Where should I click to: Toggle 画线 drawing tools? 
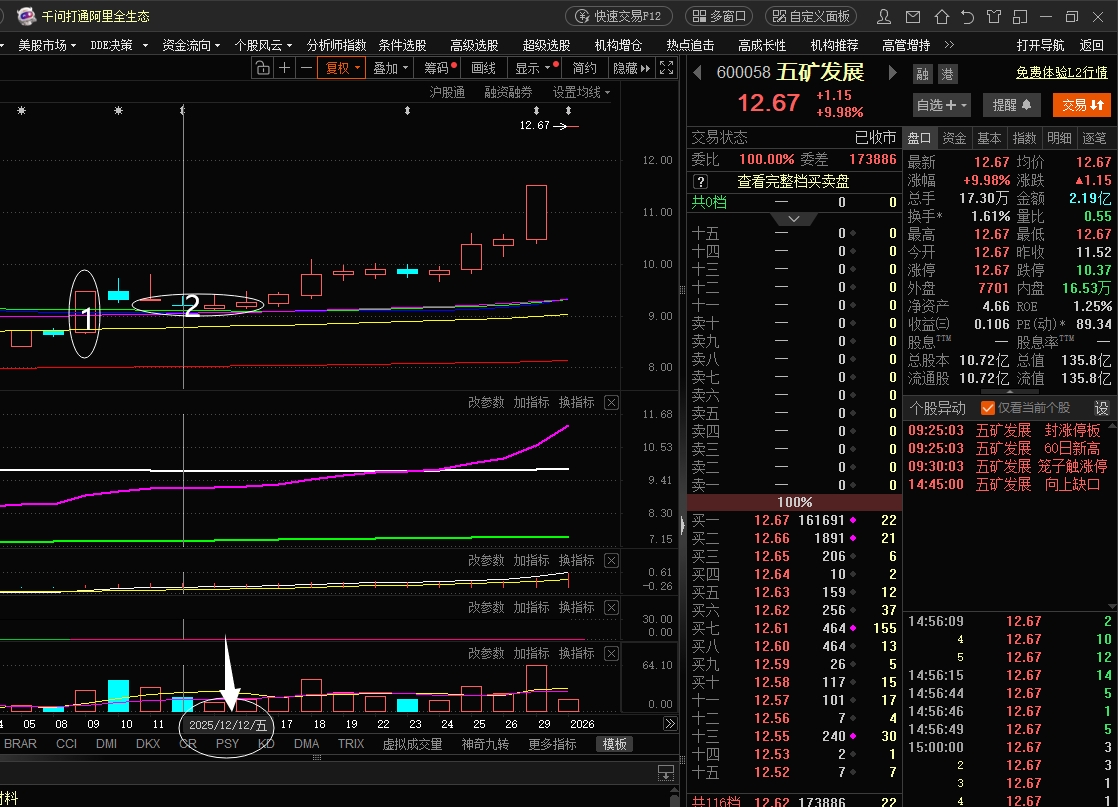point(483,68)
